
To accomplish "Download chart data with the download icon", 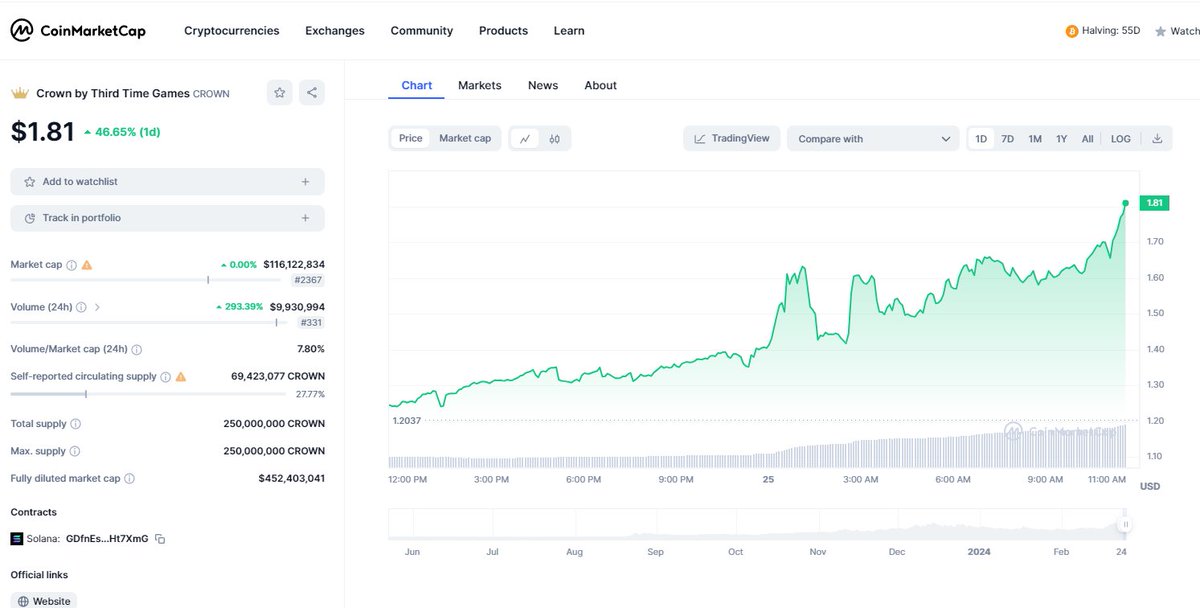I will click(1157, 139).
